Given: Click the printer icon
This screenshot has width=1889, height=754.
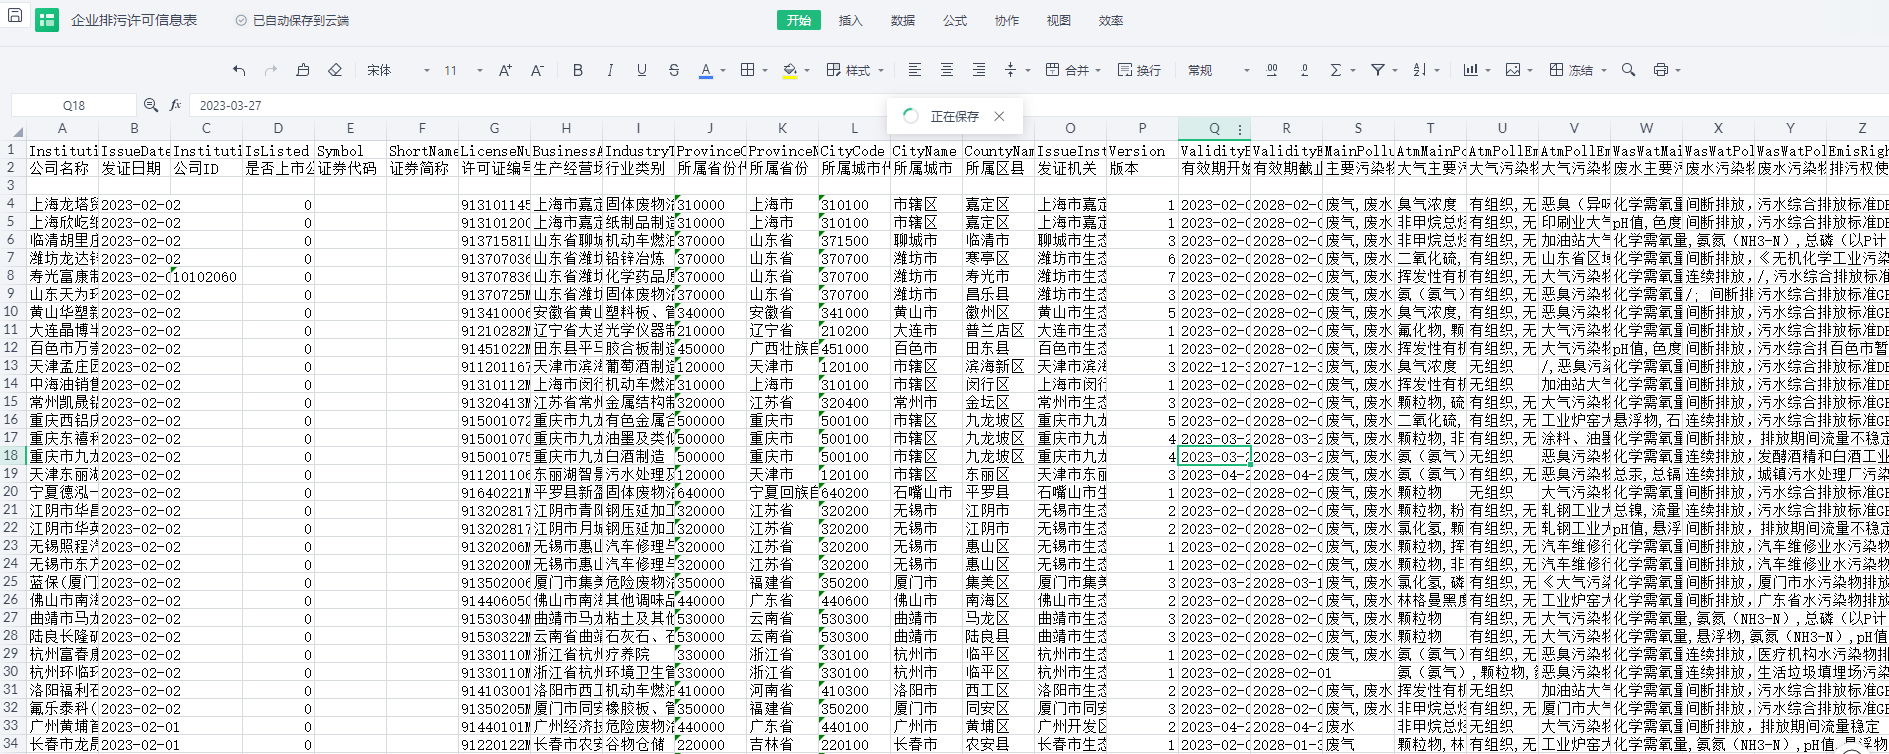Looking at the screenshot, I should click(1661, 70).
